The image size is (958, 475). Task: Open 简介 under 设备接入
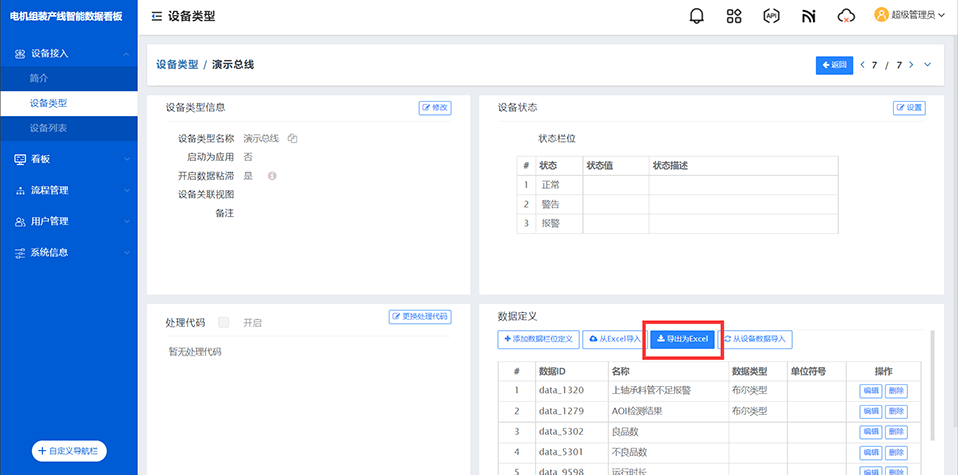39,78
